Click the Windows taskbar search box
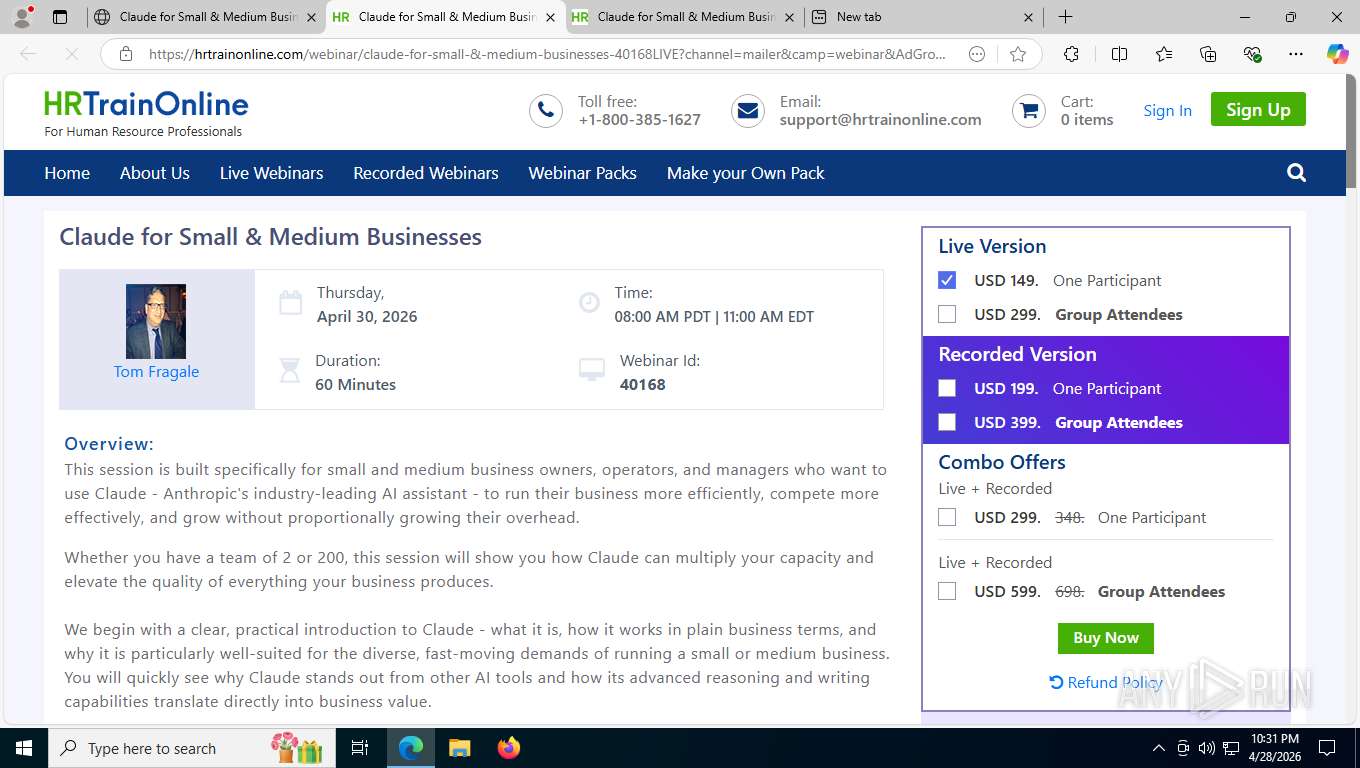Screen dimensions: 1360x768 point(190,748)
